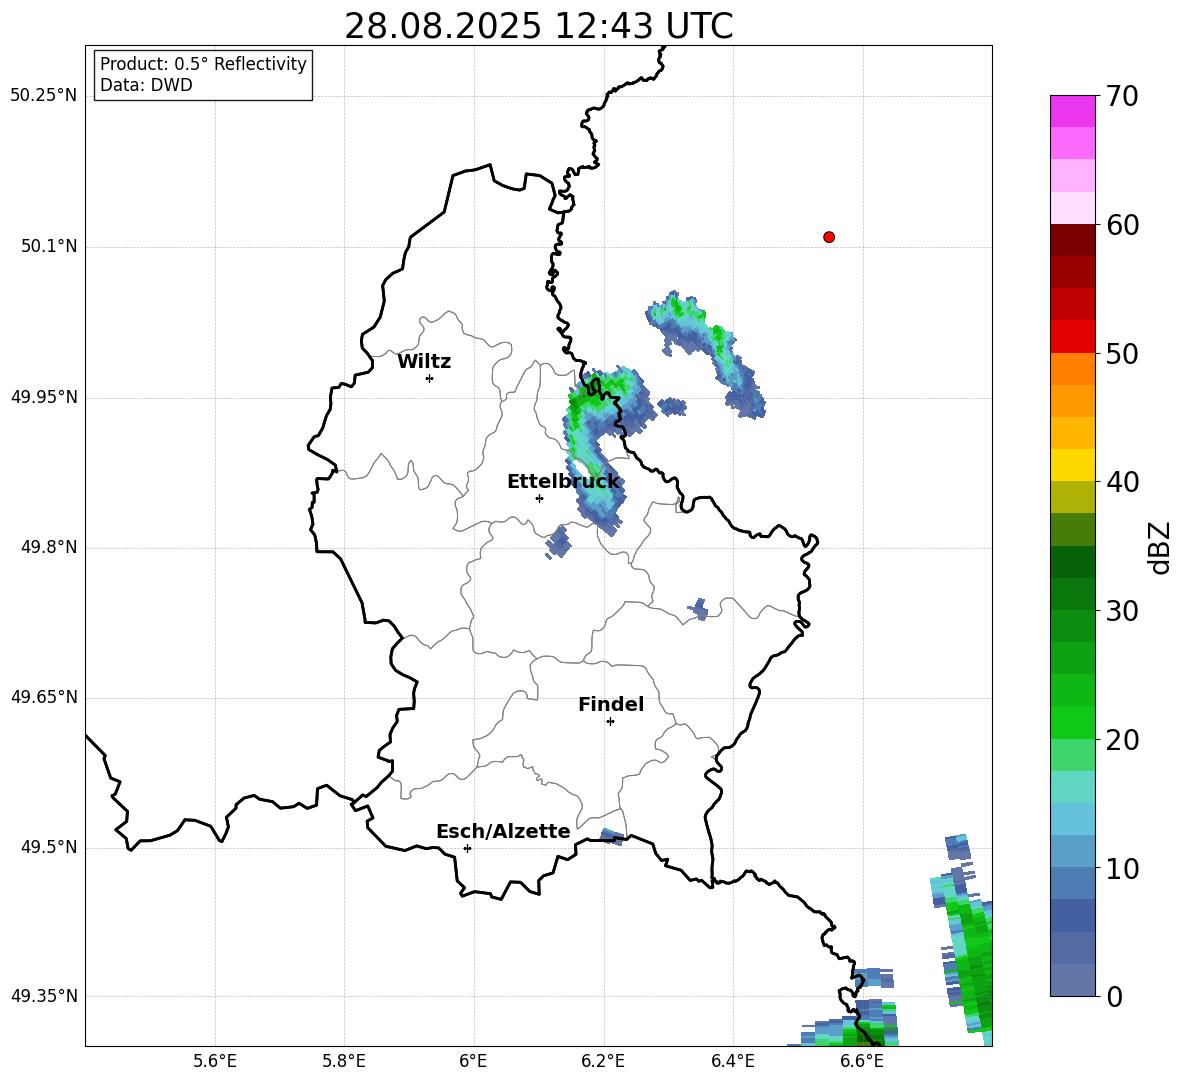Click the 5.8°E longitude label
Image resolution: width=1184 pixels, height=1081 pixels.
pyautogui.click(x=344, y=1061)
